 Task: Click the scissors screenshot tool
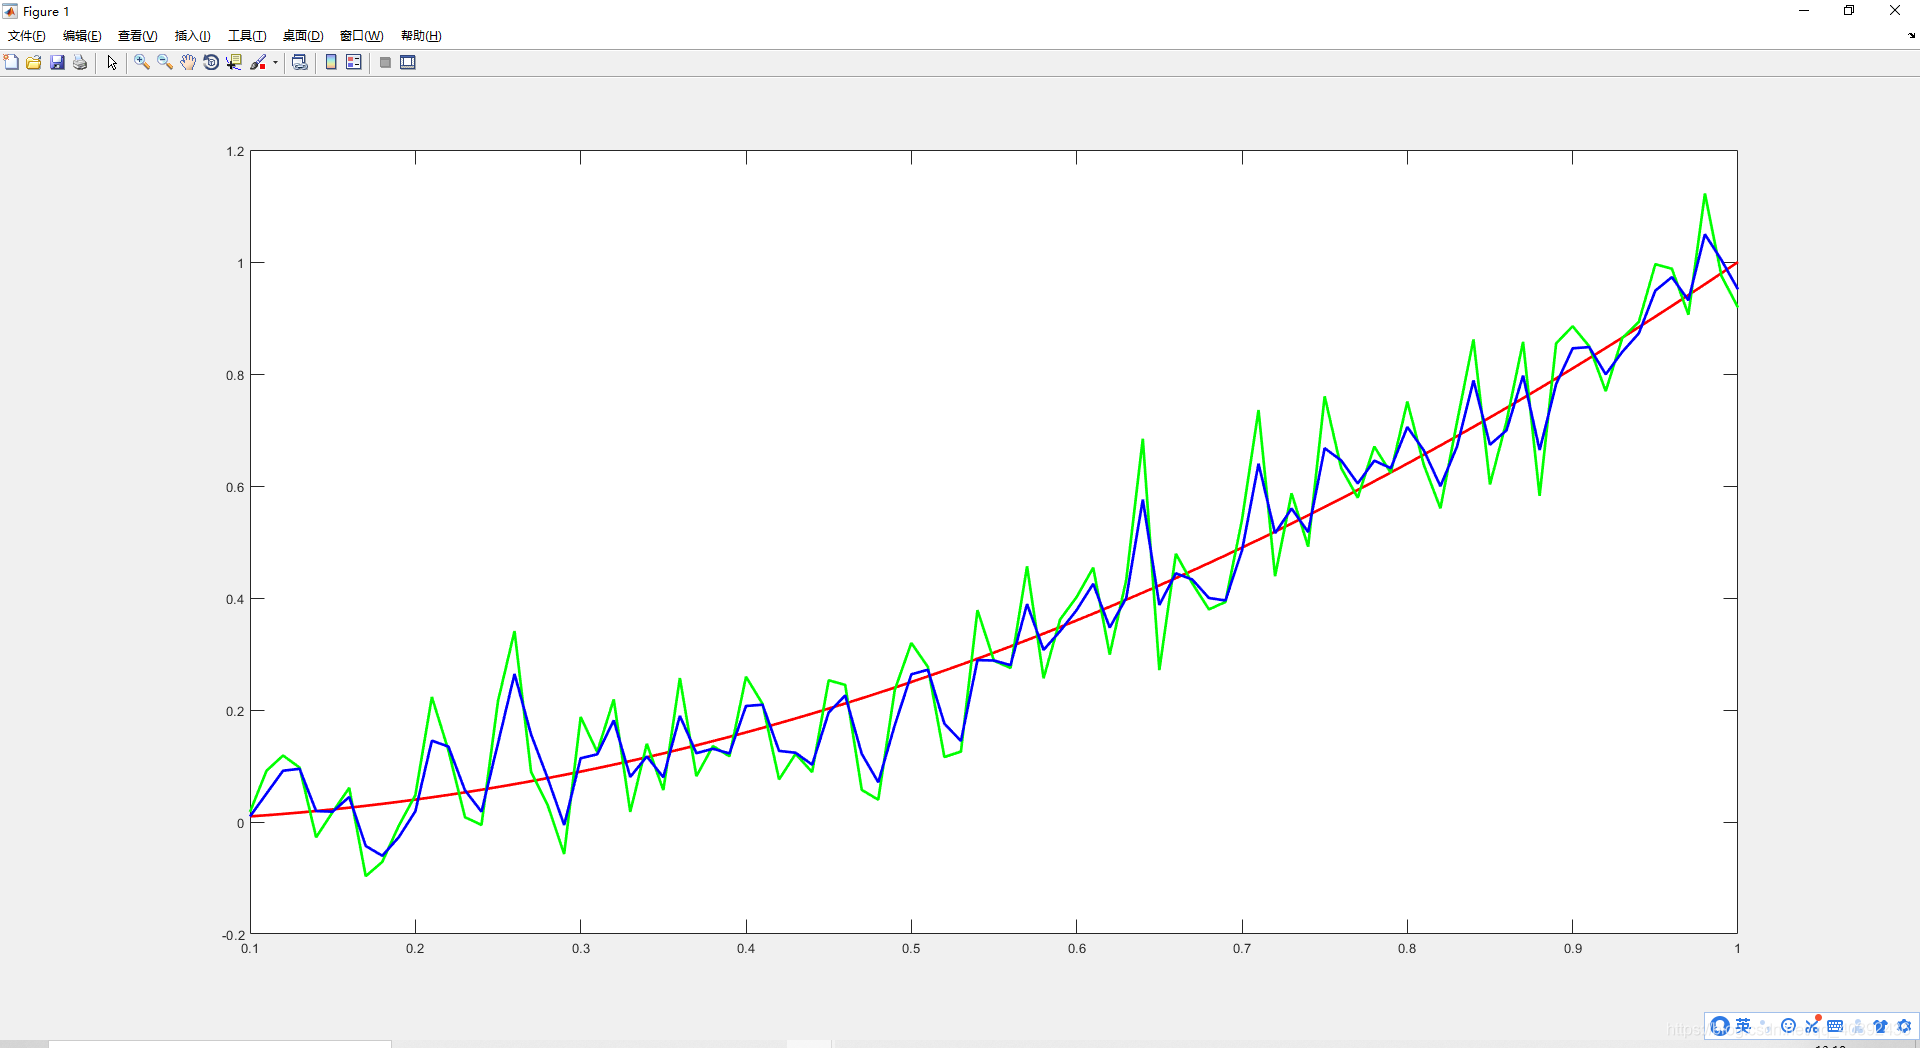point(1812,1026)
